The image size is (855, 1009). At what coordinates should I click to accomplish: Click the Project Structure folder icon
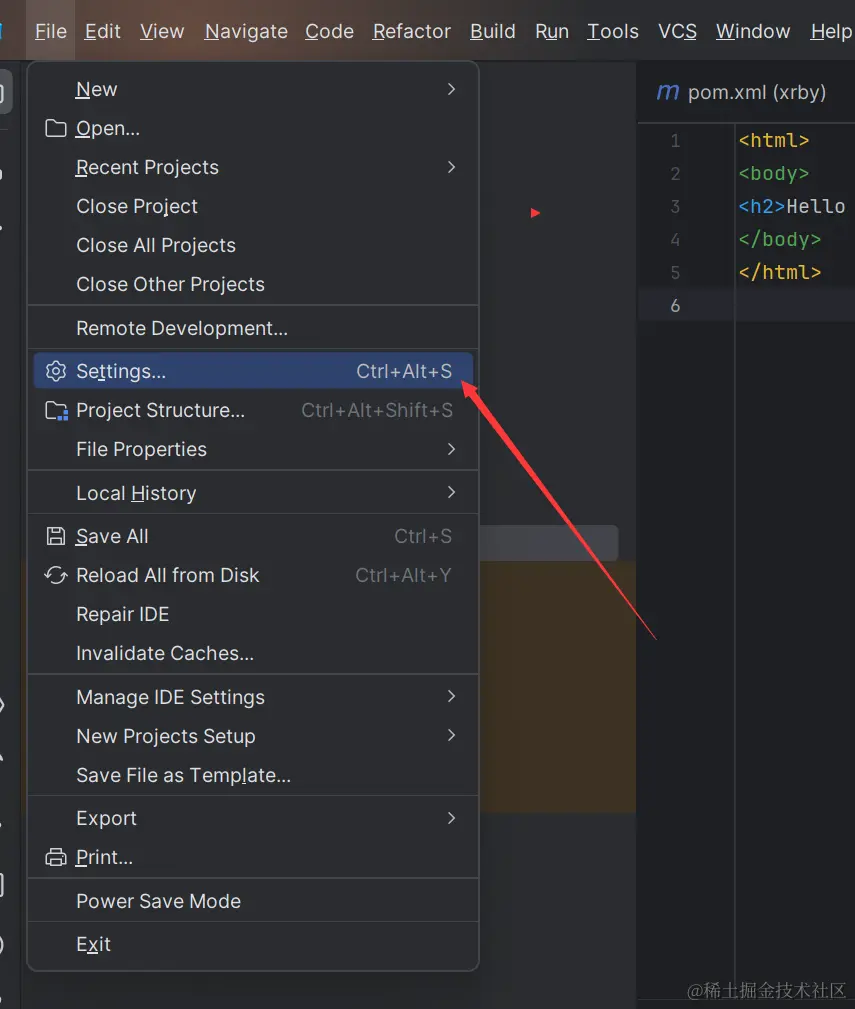(56, 410)
